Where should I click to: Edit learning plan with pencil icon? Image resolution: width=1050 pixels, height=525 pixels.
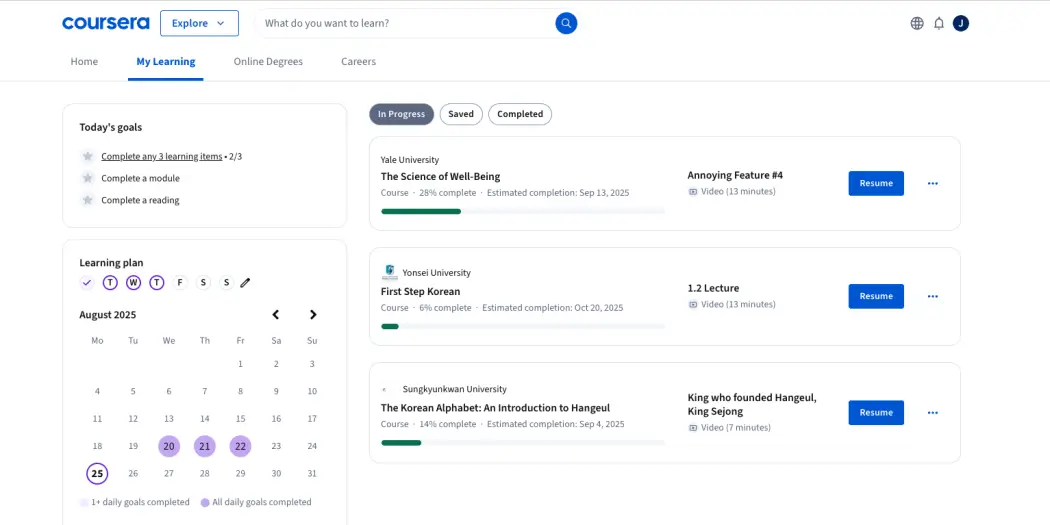(x=245, y=283)
